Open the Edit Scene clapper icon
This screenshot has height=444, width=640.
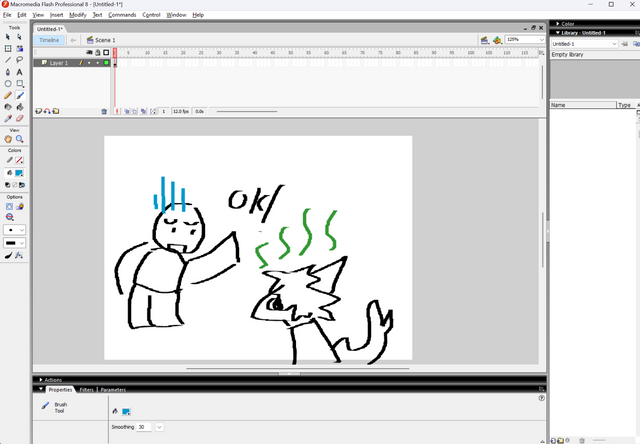pos(484,40)
